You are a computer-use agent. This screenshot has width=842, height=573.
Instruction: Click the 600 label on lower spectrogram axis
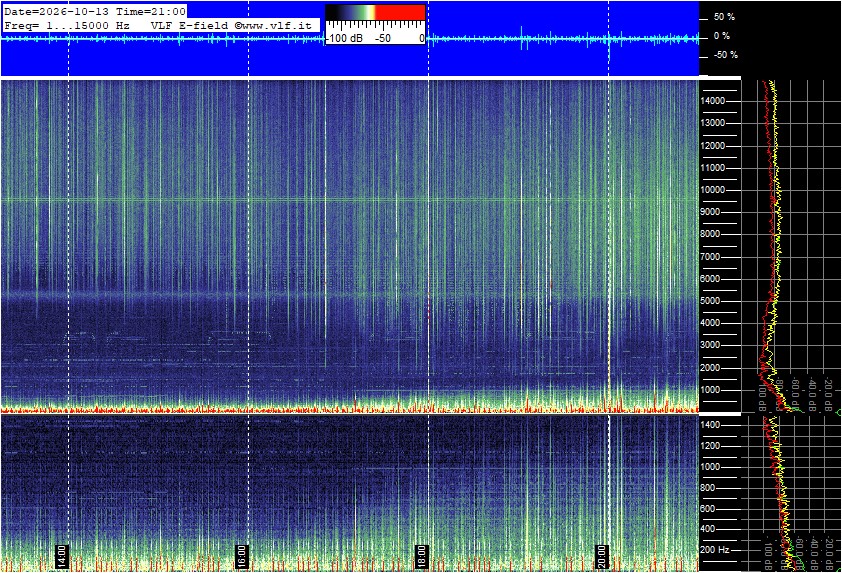708,509
